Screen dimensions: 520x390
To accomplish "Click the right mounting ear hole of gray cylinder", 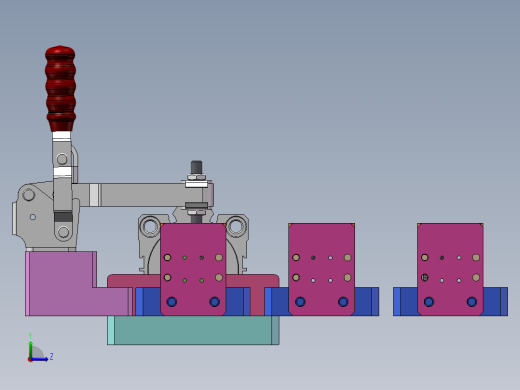I will point(236,227).
